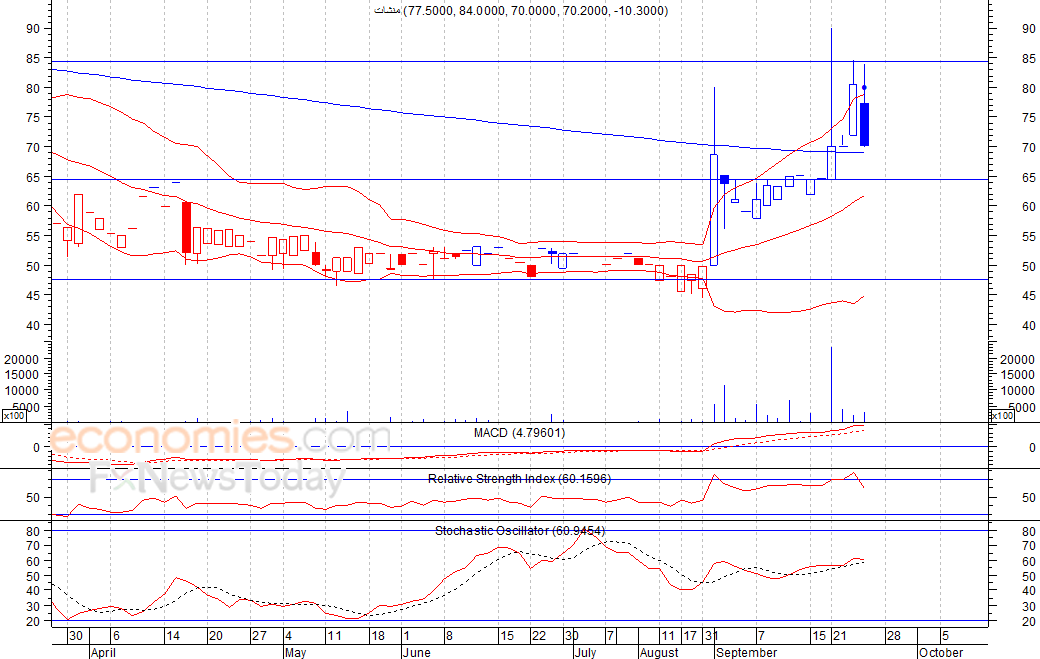The width and height of the screenshot is (1040, 659).
Task: Click the x100 multiplier box on left
Action: 13,416
